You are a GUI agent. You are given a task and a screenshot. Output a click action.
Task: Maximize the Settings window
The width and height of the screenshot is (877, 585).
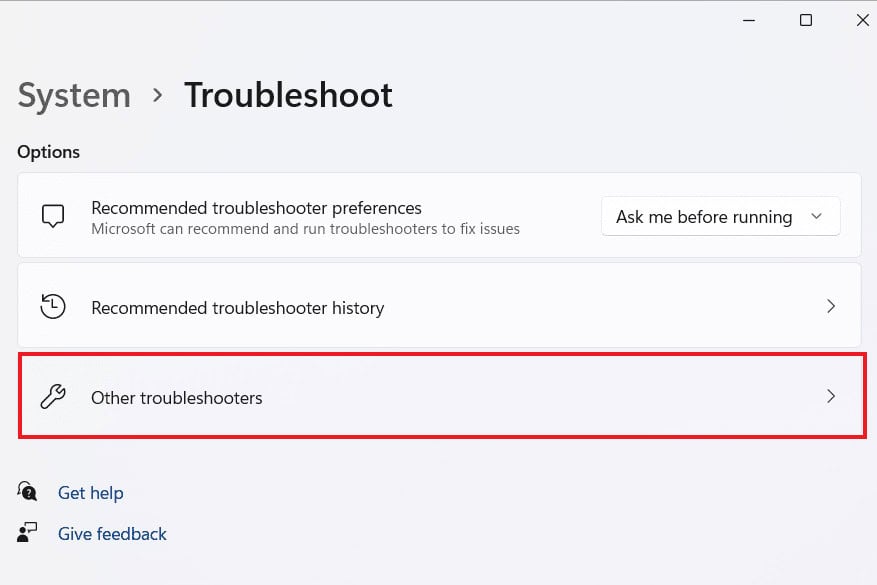805,20
